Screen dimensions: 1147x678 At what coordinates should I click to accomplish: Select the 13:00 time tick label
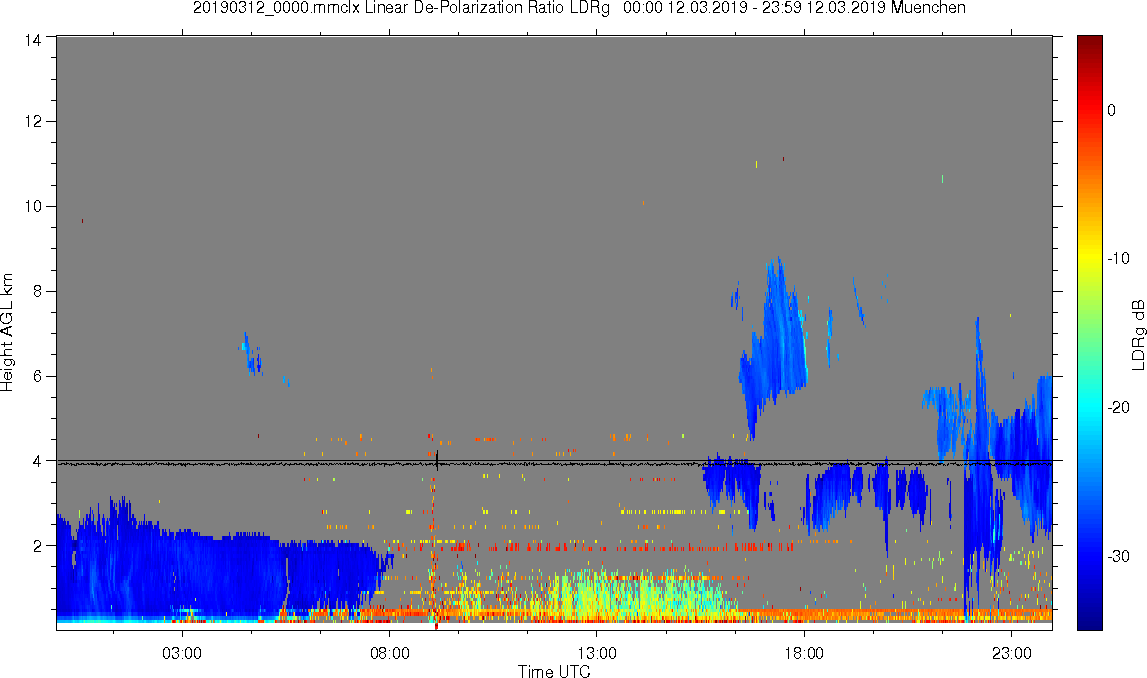coord(596,653)
